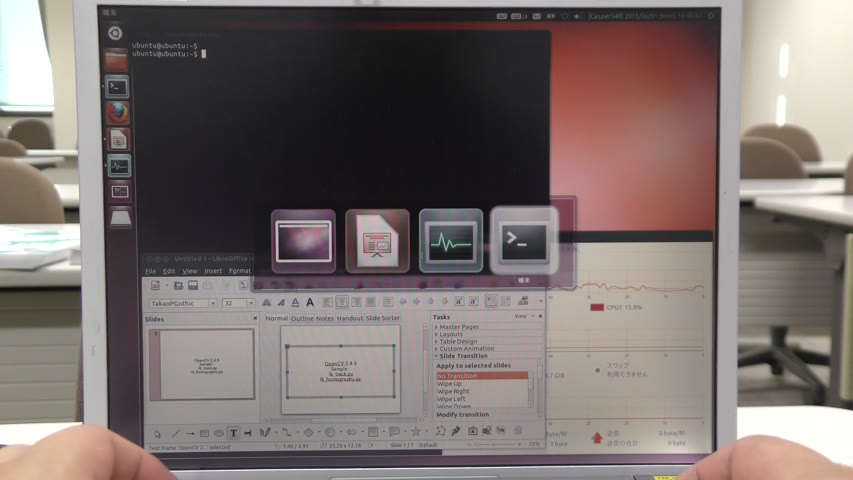Choose Show Desktop in app switcher

(x=303, y=241)
